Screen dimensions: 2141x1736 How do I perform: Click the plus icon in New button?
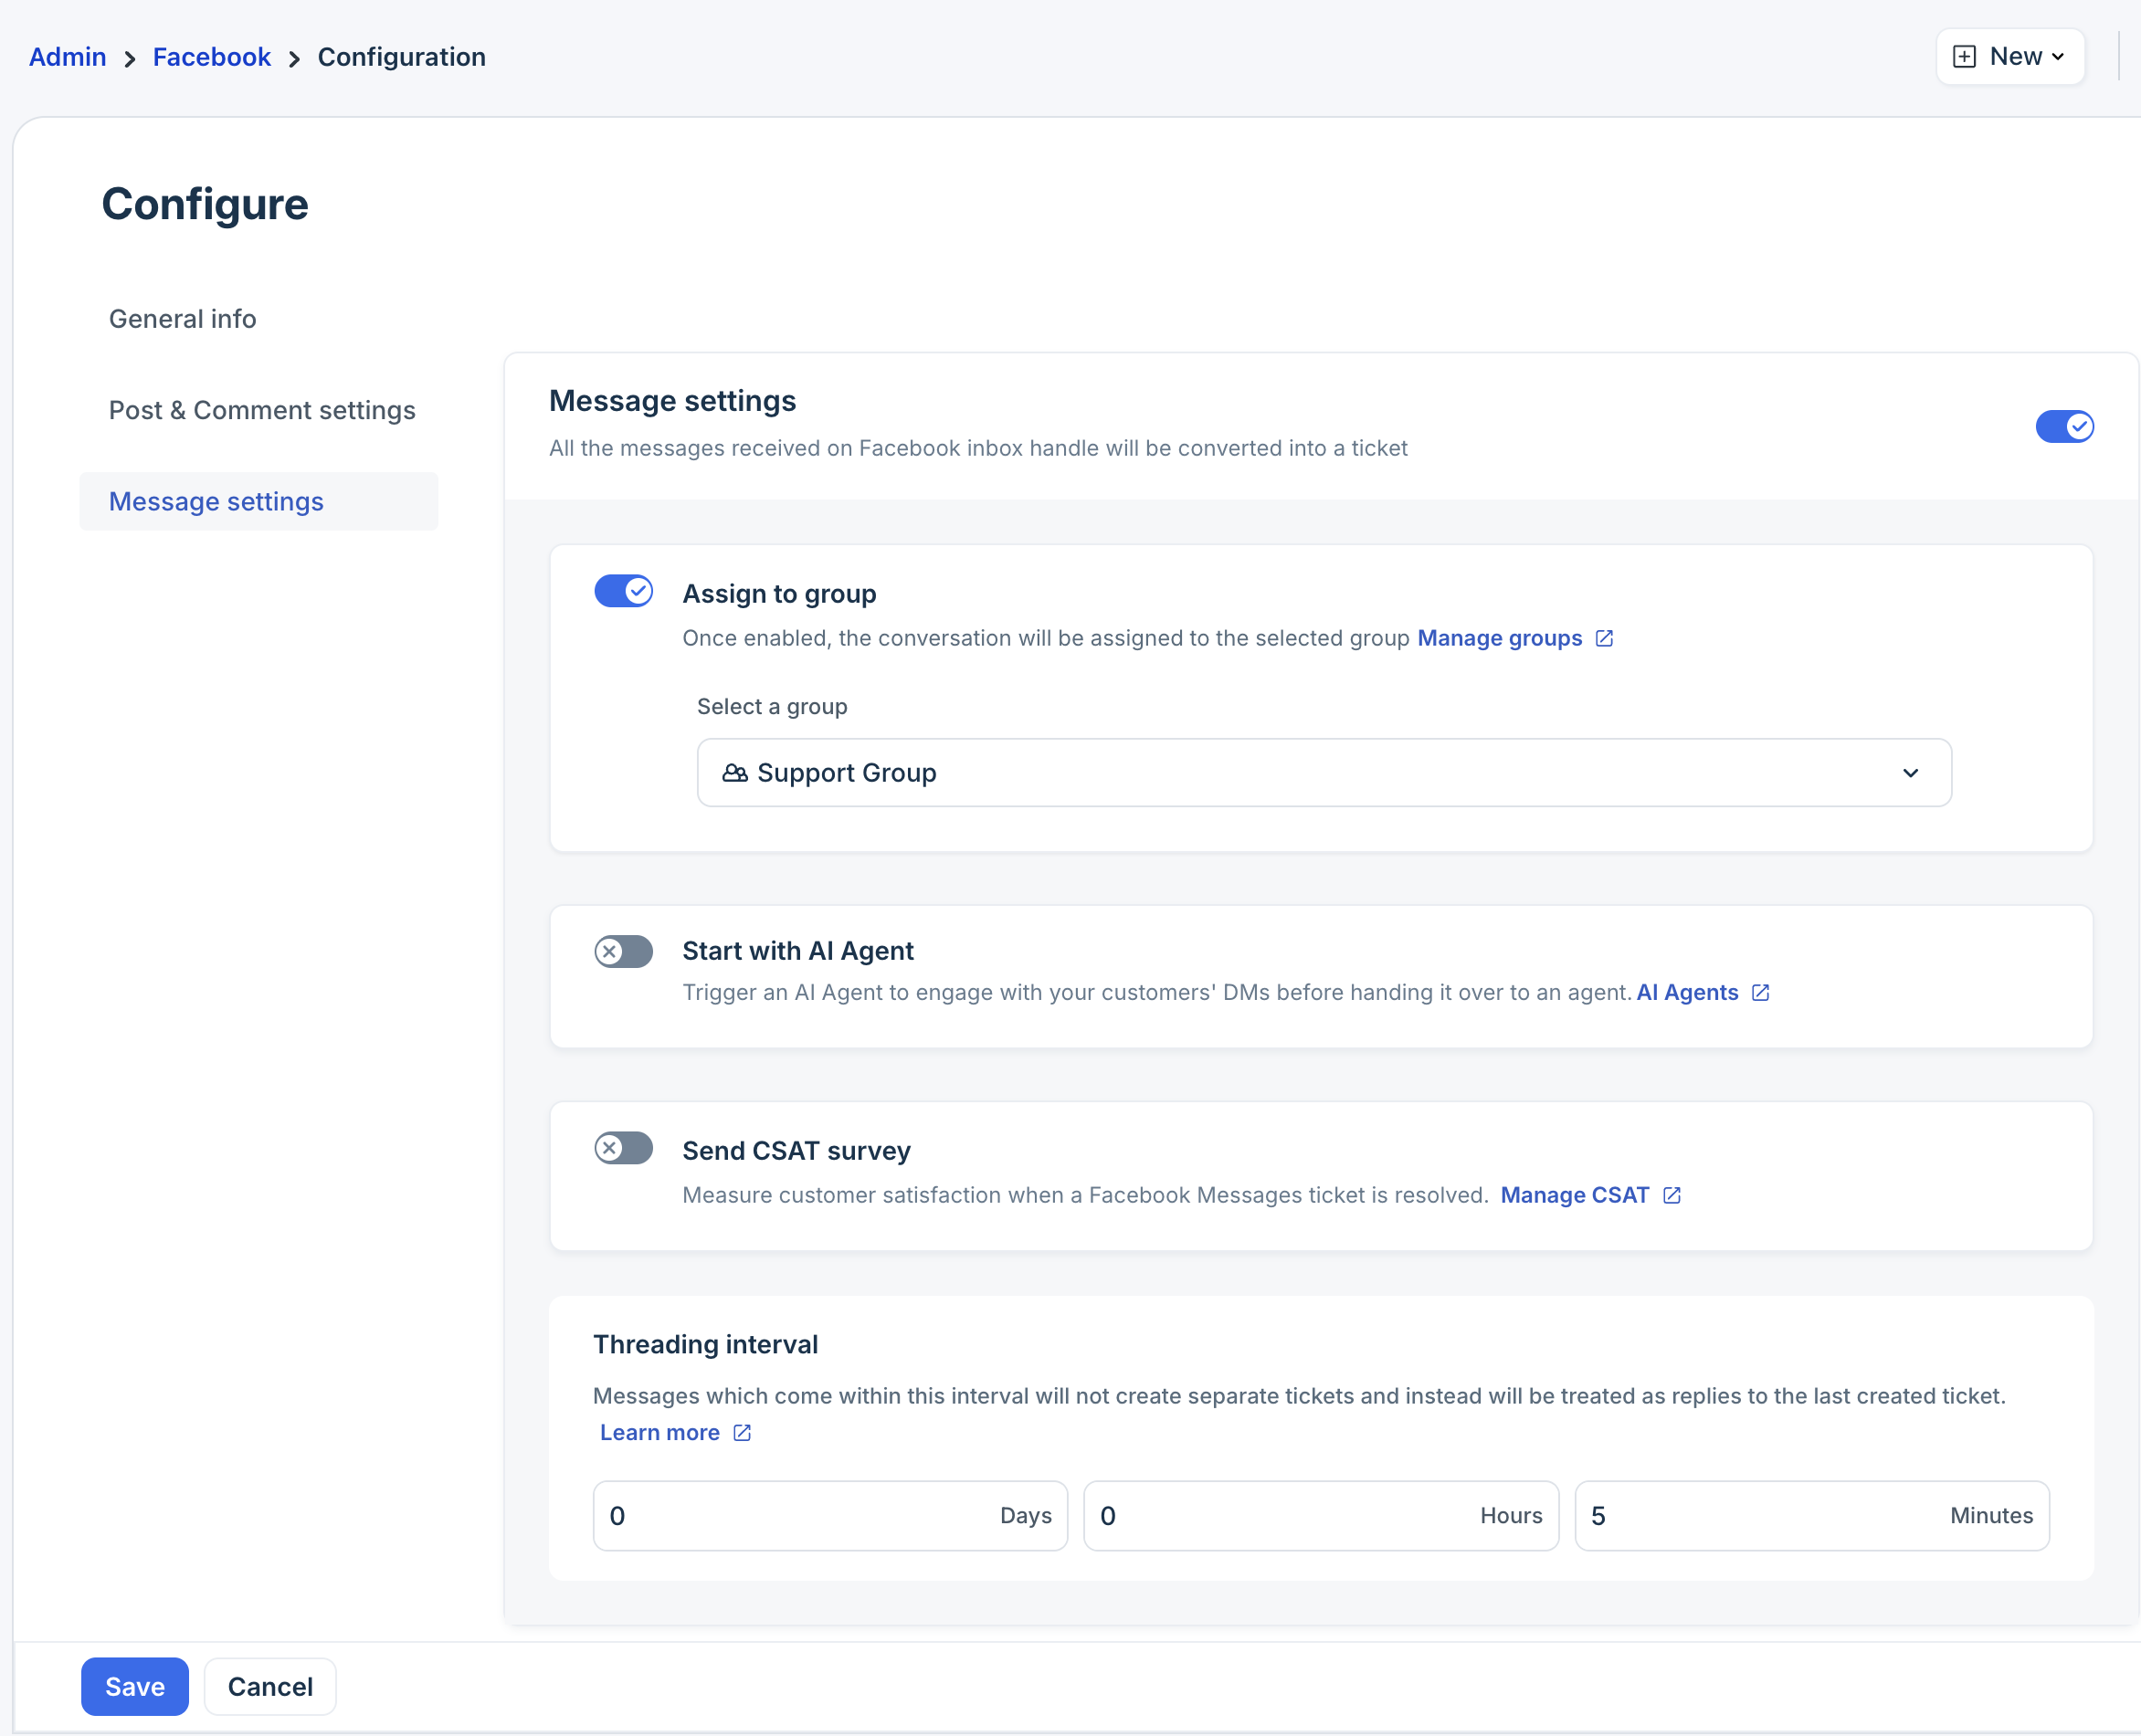pyautogui.click(x=1964, y=57)
